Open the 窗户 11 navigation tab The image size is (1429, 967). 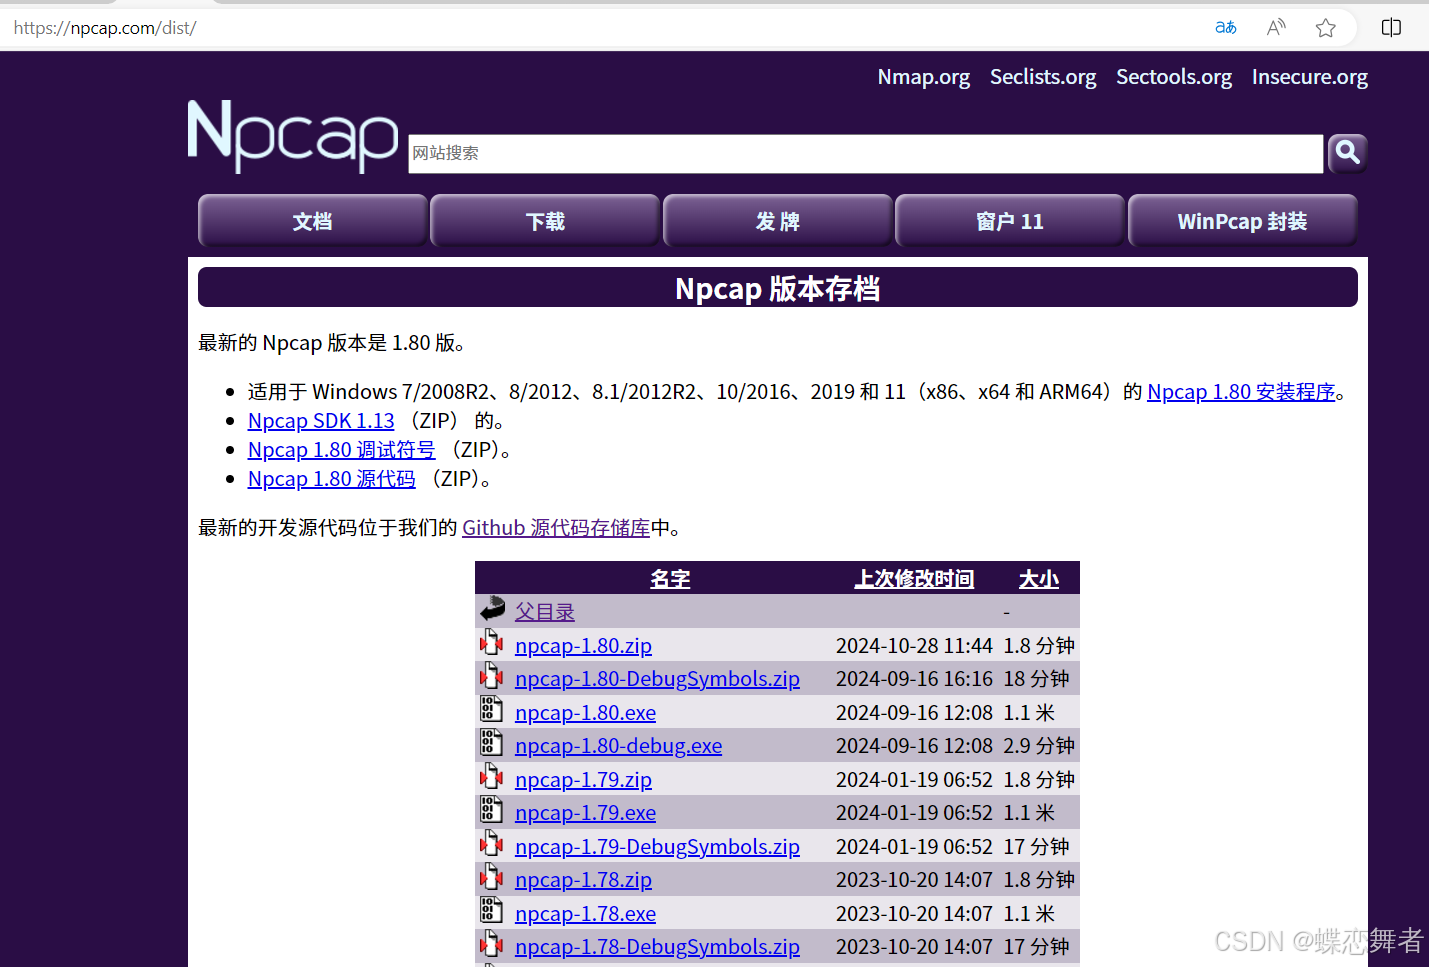pos(1010,221)
